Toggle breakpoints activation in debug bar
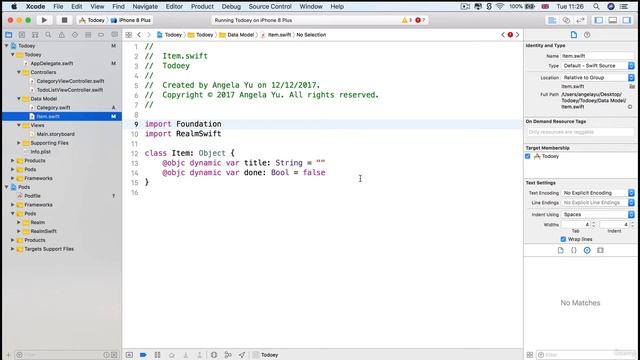This screenshot has width=640, height=360. point(143,355)
